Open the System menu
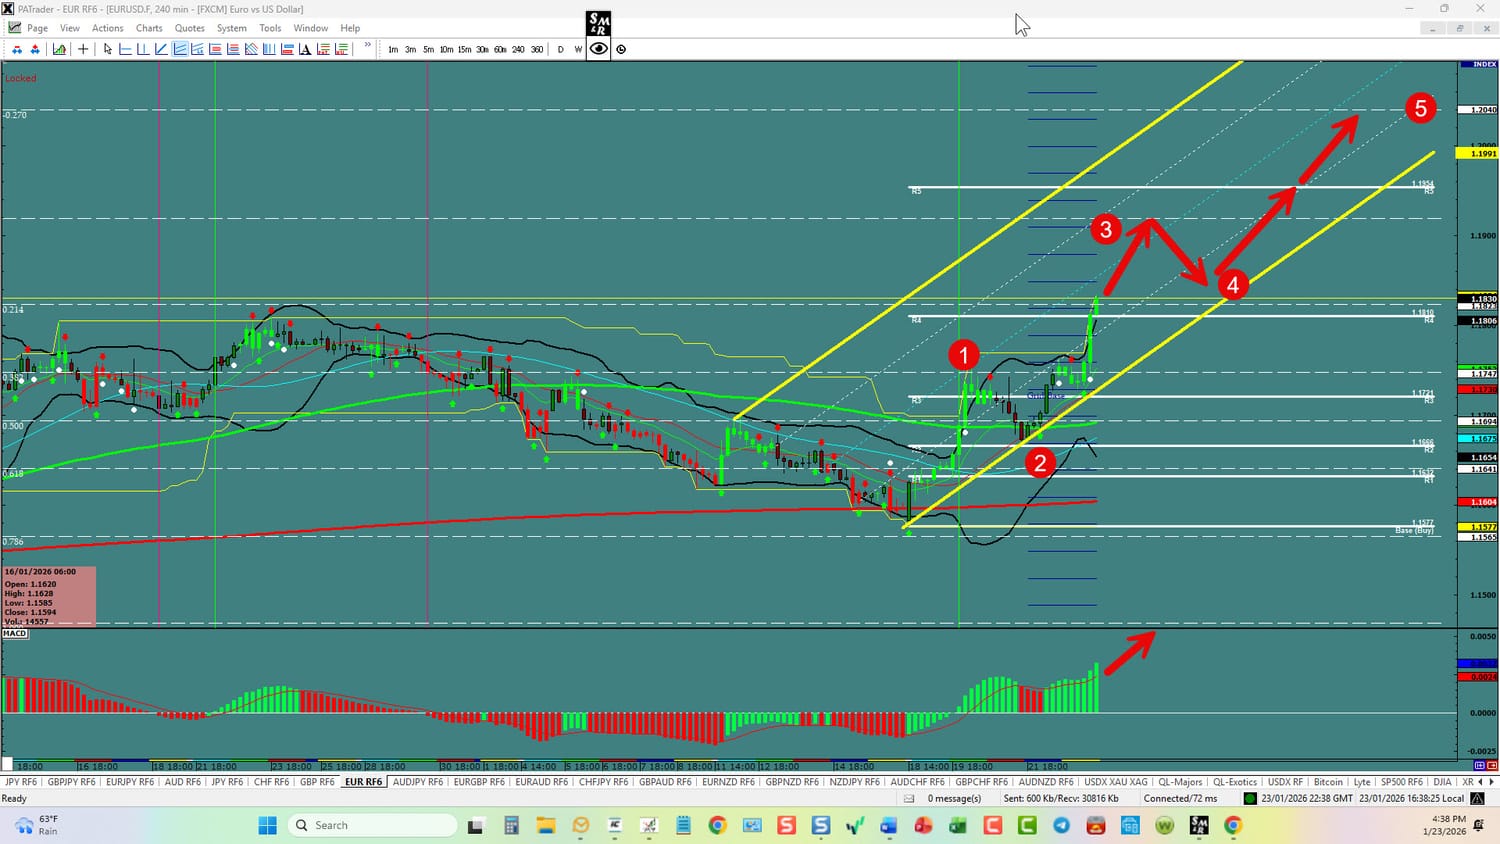1500x844 pixels. (x=232, y=28)
